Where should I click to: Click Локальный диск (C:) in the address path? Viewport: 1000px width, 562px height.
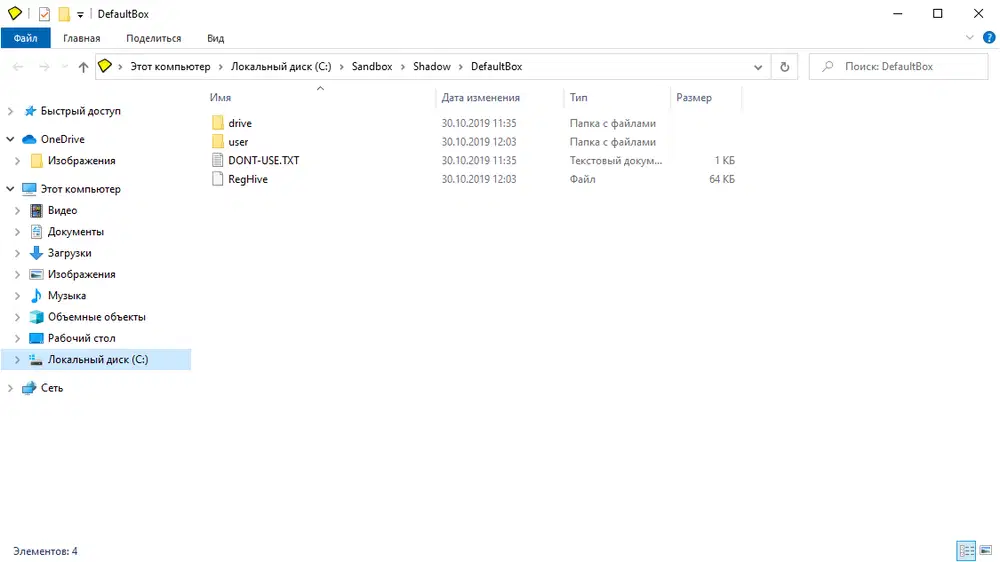tap(281, 66)
